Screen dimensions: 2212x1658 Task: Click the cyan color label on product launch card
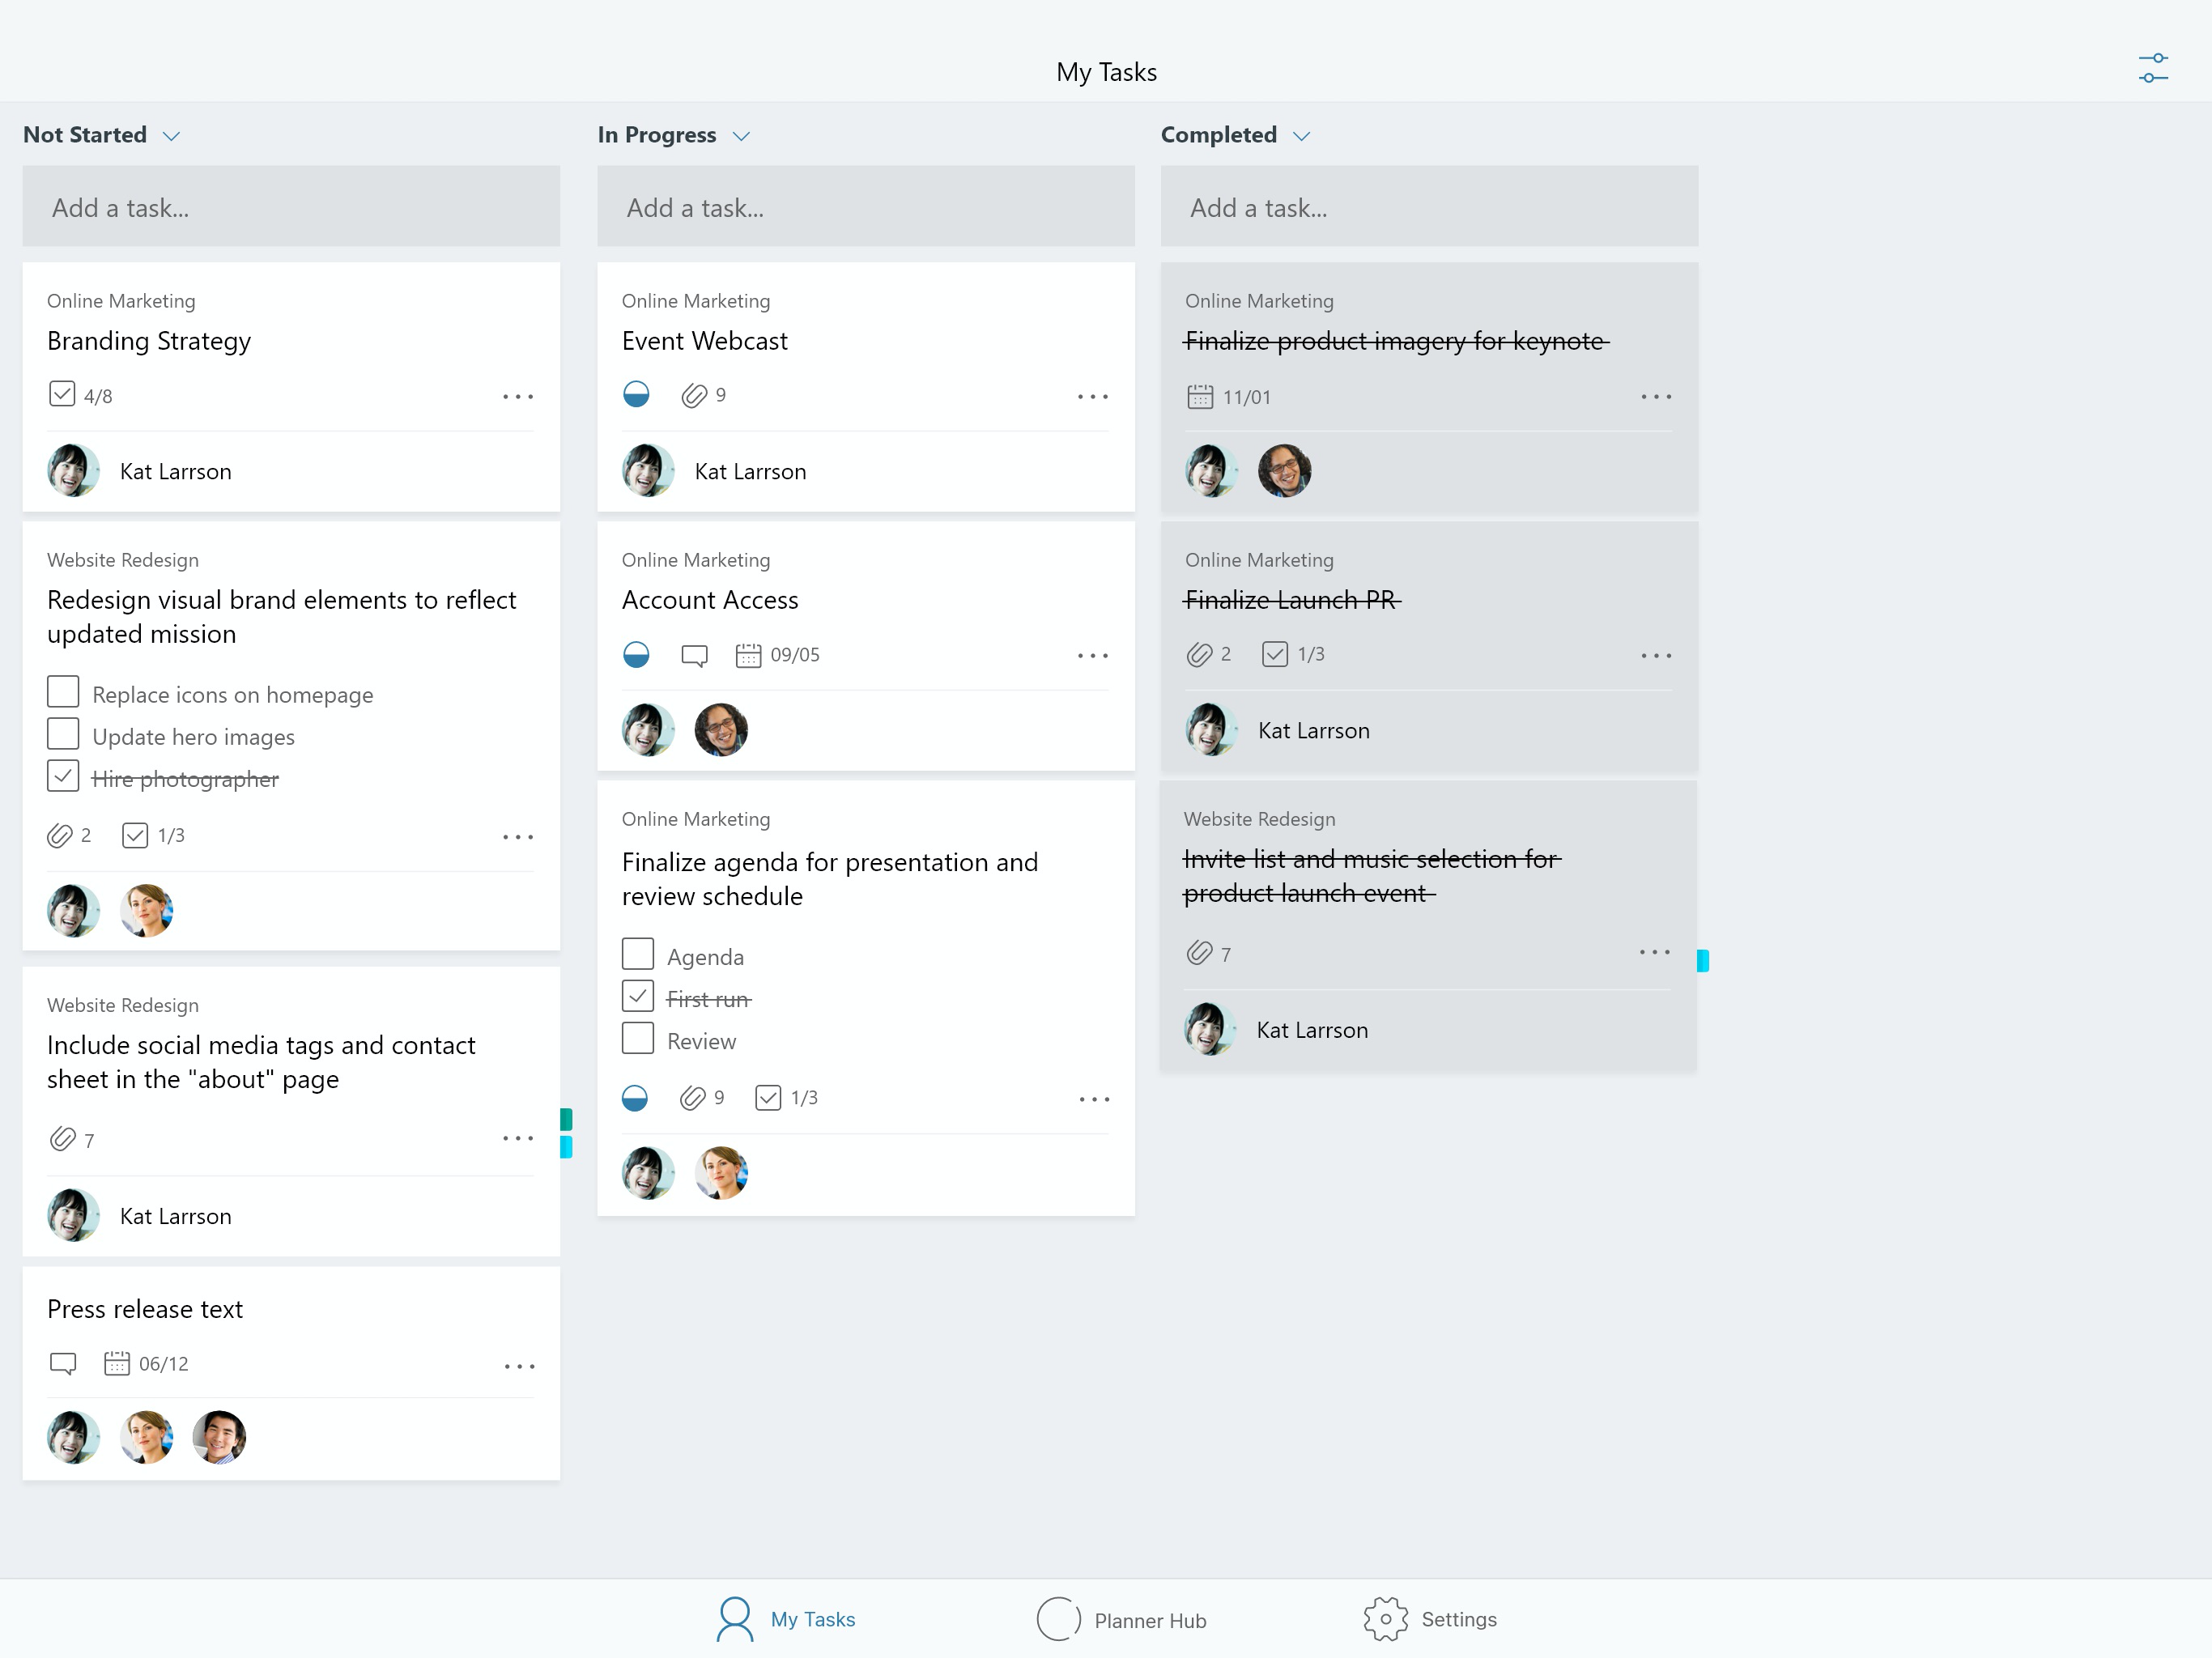[x=1702, y=961]
